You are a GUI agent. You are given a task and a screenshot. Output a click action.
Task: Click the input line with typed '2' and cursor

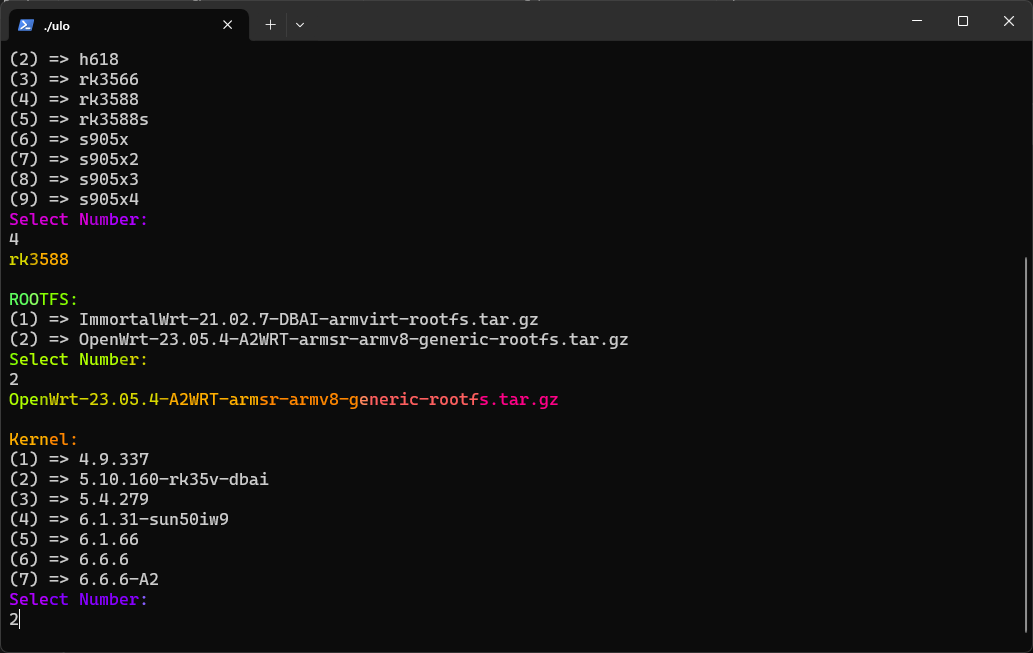click(14, 619)
